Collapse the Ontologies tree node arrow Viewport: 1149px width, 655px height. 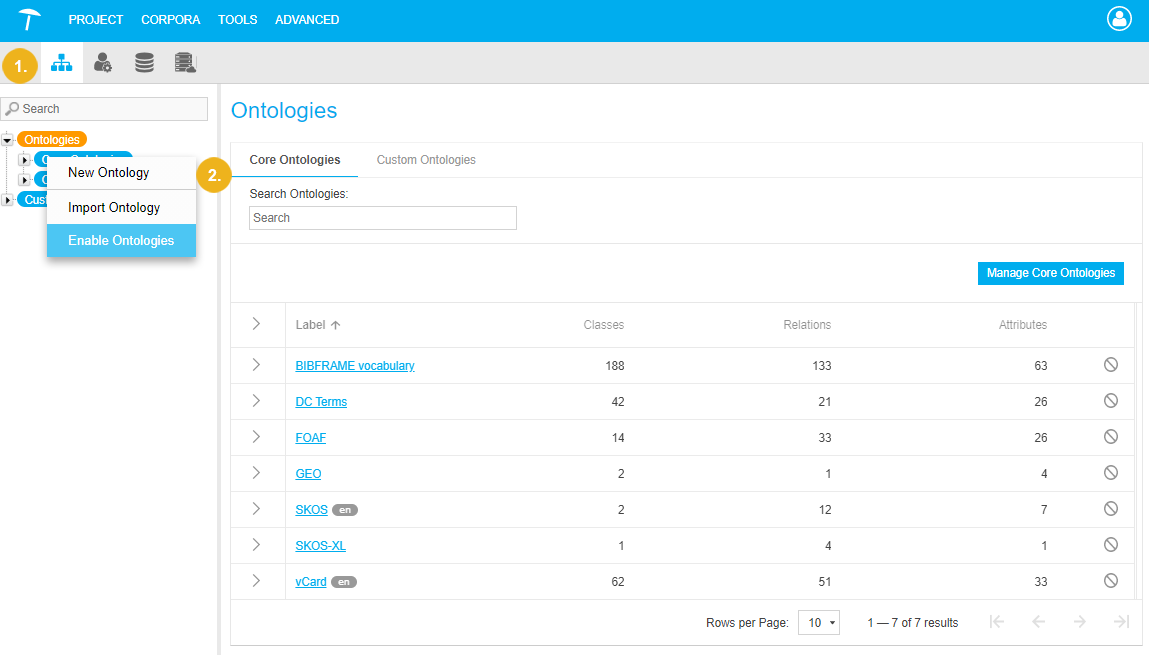(8, 140)
